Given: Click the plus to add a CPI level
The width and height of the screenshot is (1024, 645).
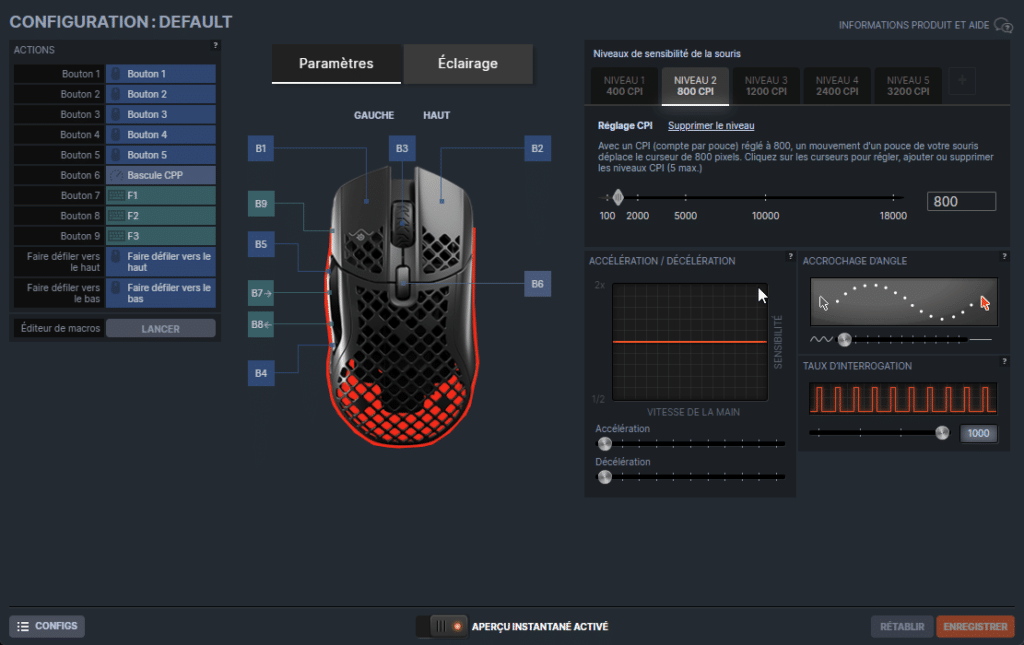Looking at the screenshot, I should click(960, 81).
